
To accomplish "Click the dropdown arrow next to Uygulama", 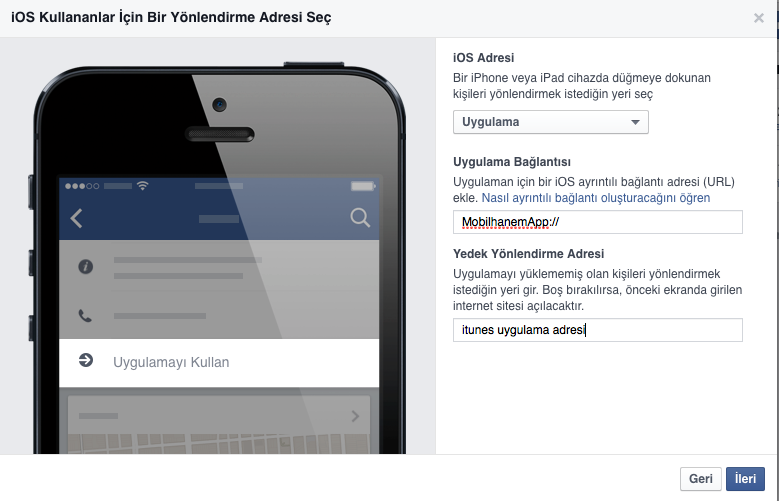I will [635, 122].
